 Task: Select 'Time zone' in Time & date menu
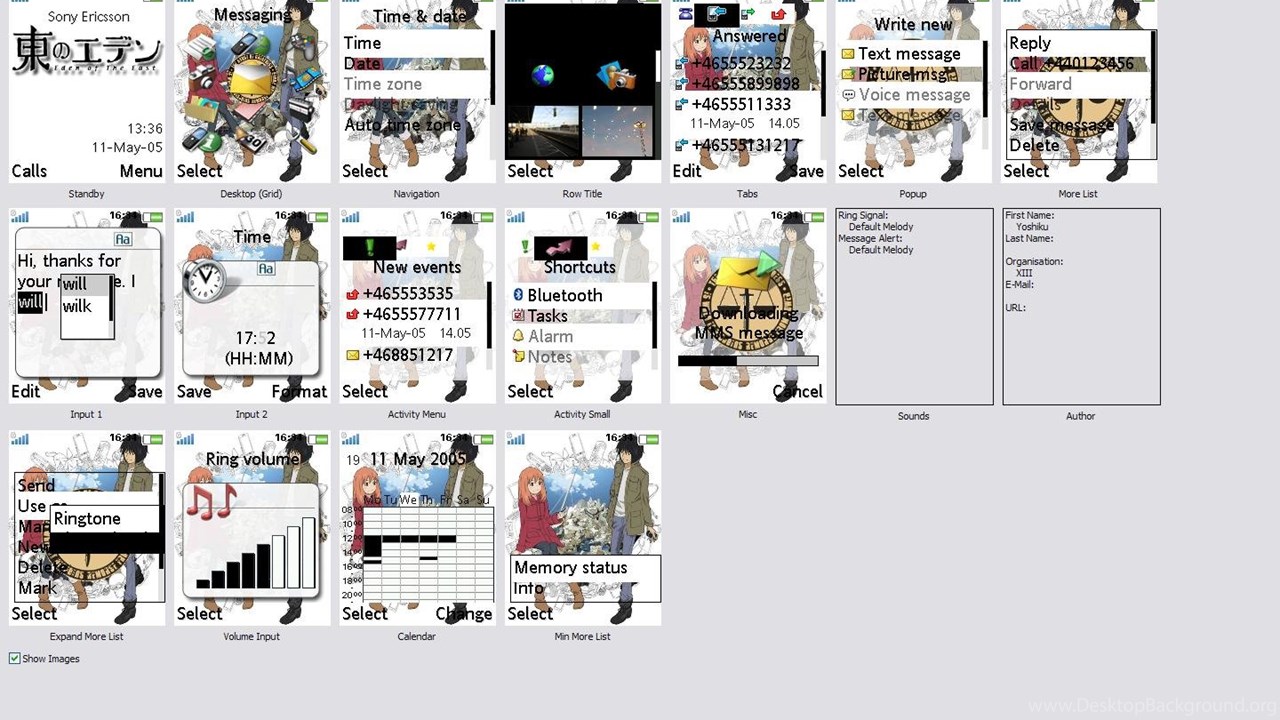click(383, 84)
